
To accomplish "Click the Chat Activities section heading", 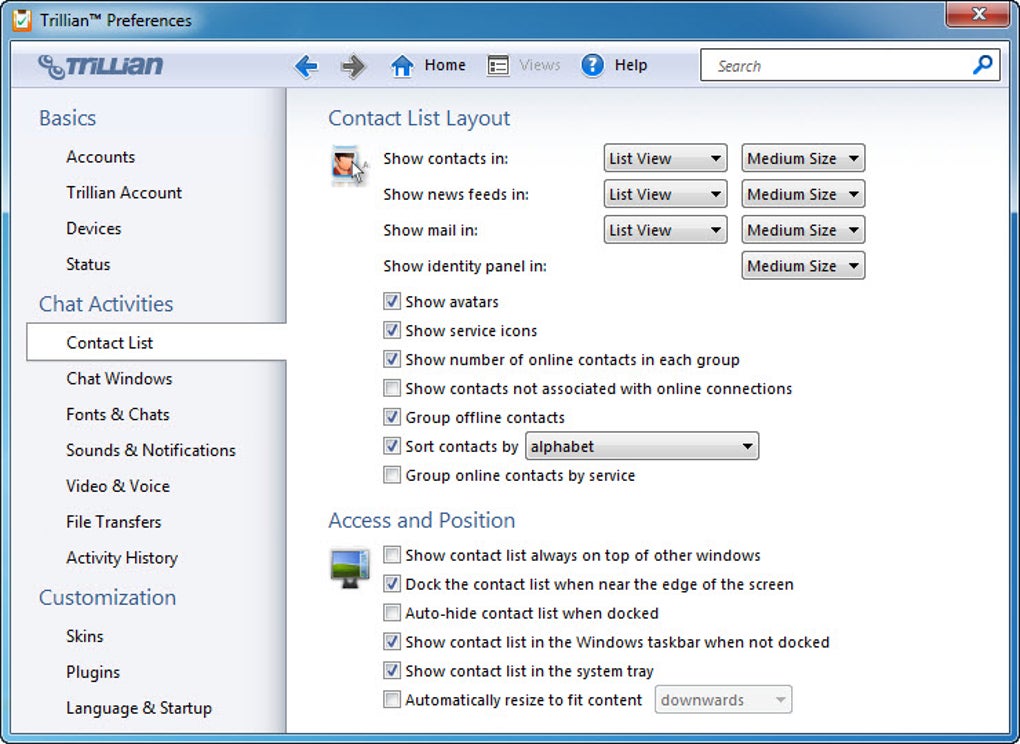I will (106, 304).
